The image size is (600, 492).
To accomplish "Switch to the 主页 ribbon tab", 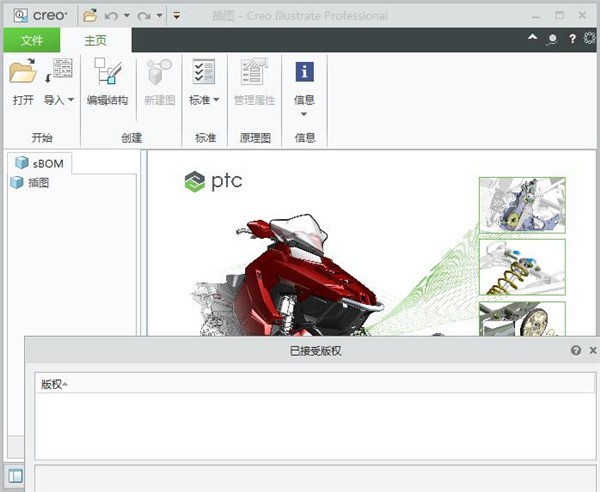I will point(95,40).
